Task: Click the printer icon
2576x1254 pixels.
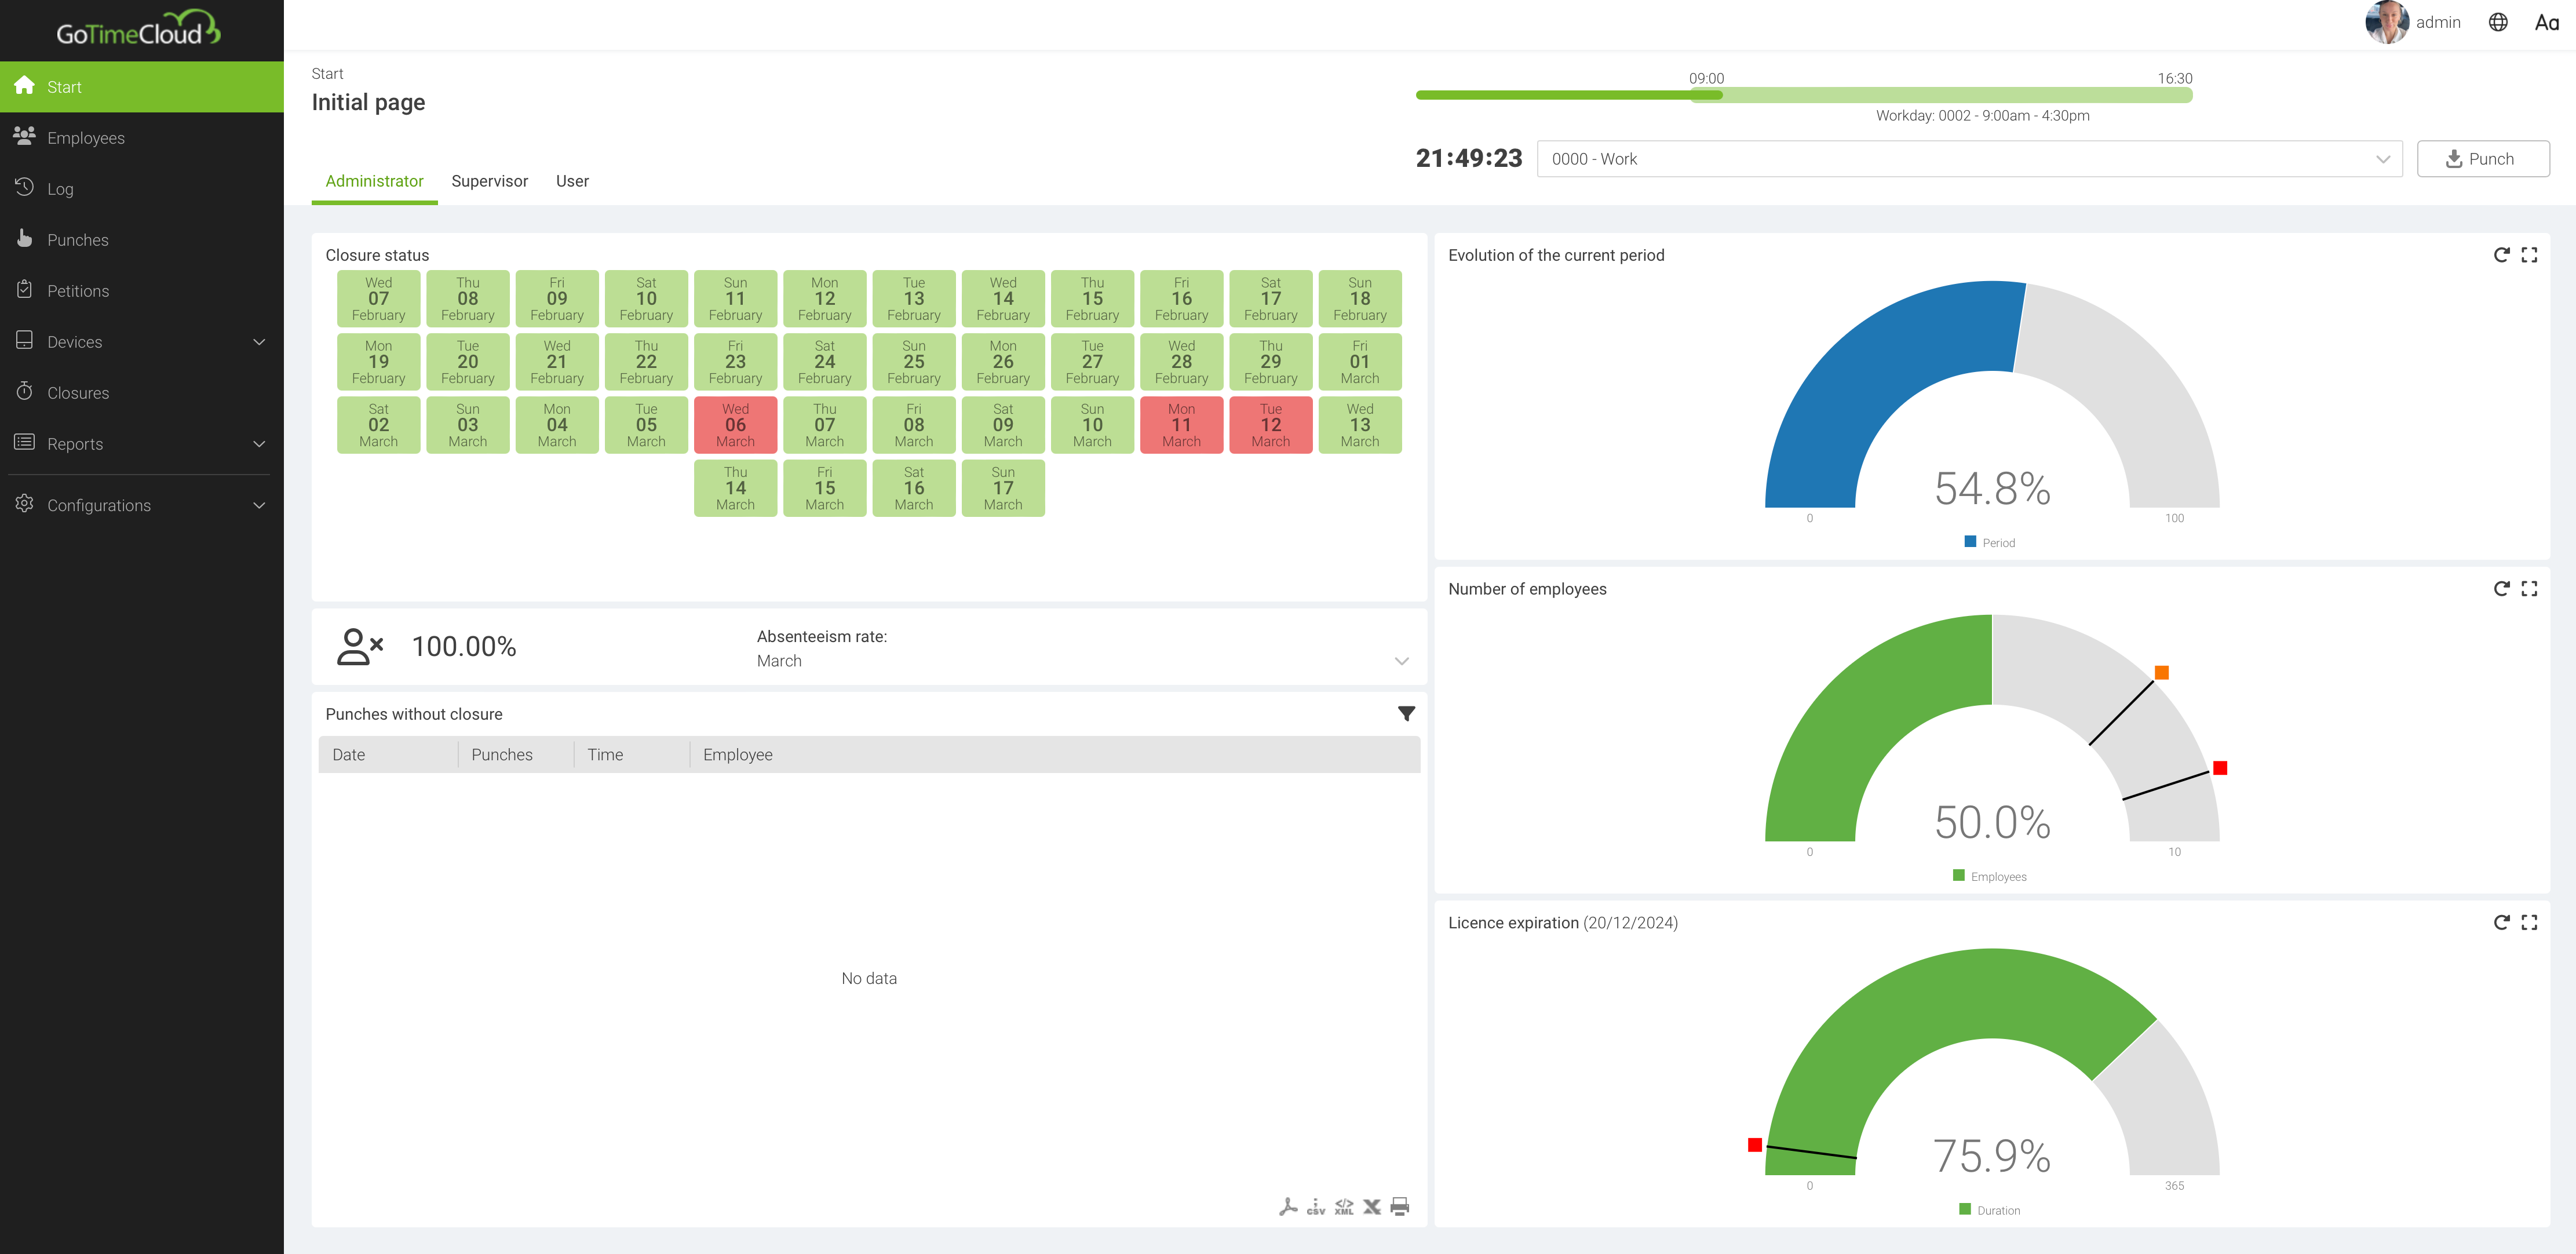Action: [1400, 1206]
